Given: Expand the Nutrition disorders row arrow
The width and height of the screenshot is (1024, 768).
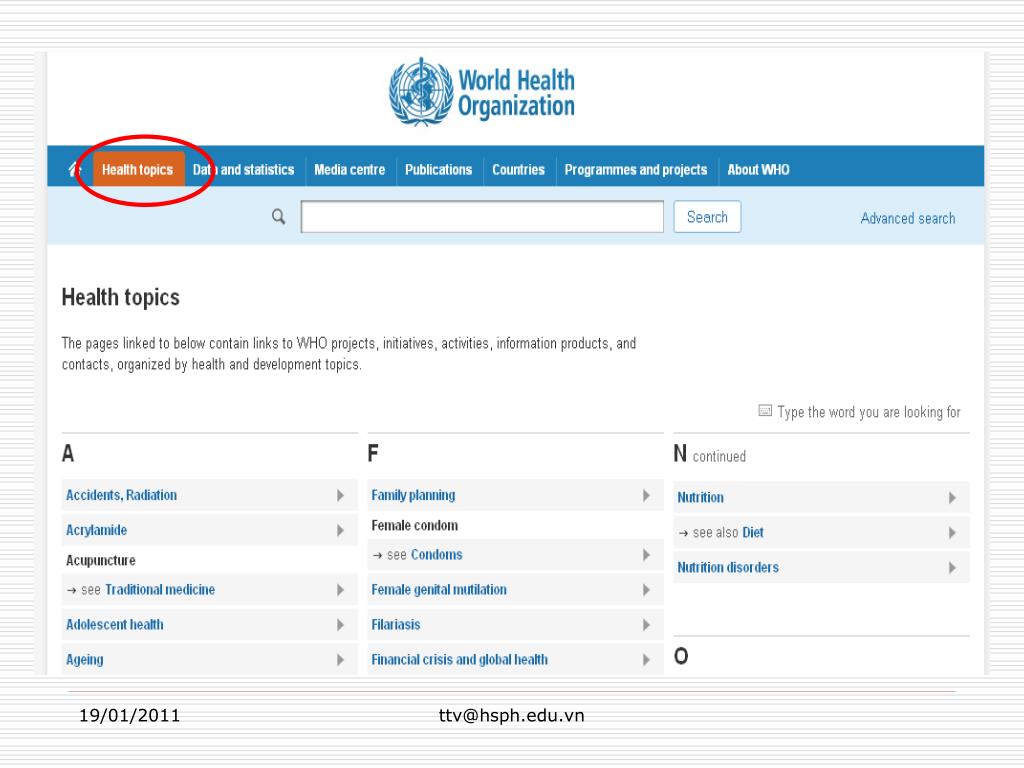Looking at the screenshot, I should click(952, 568).
